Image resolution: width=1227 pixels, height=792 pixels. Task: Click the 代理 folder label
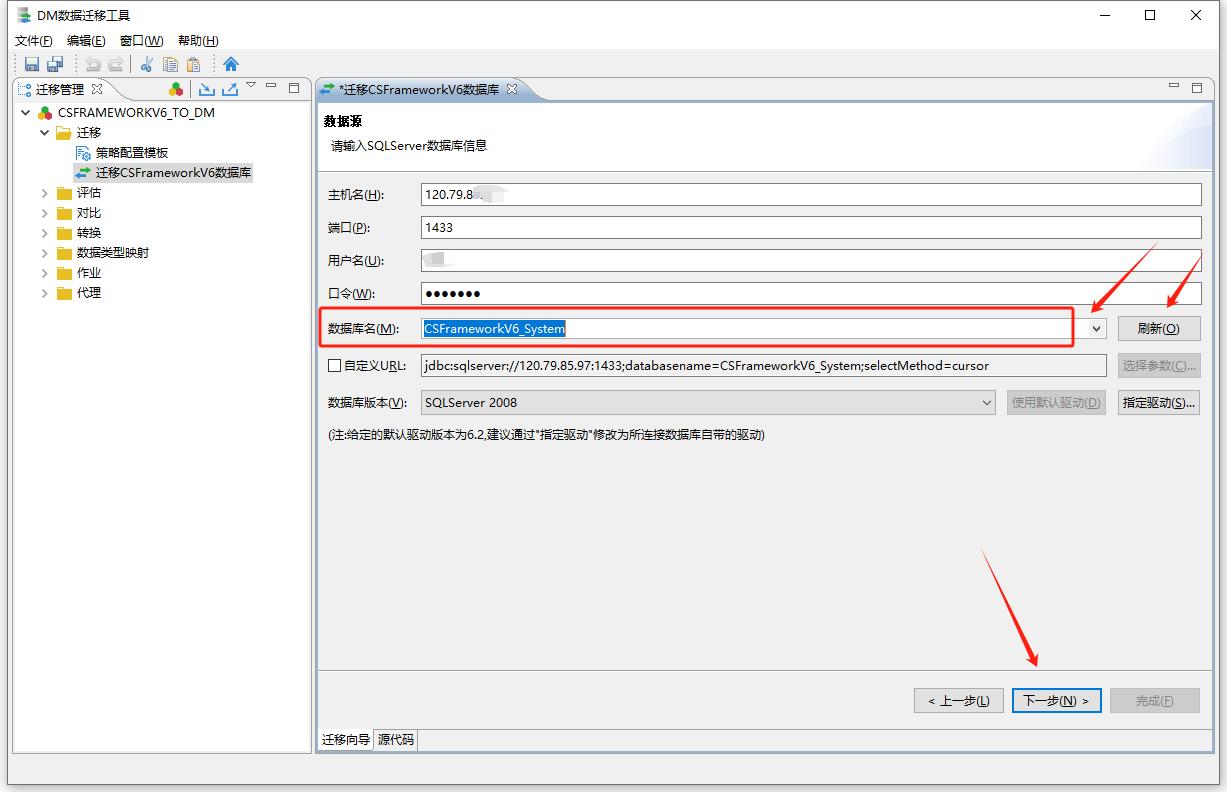(x=89, y=293)
